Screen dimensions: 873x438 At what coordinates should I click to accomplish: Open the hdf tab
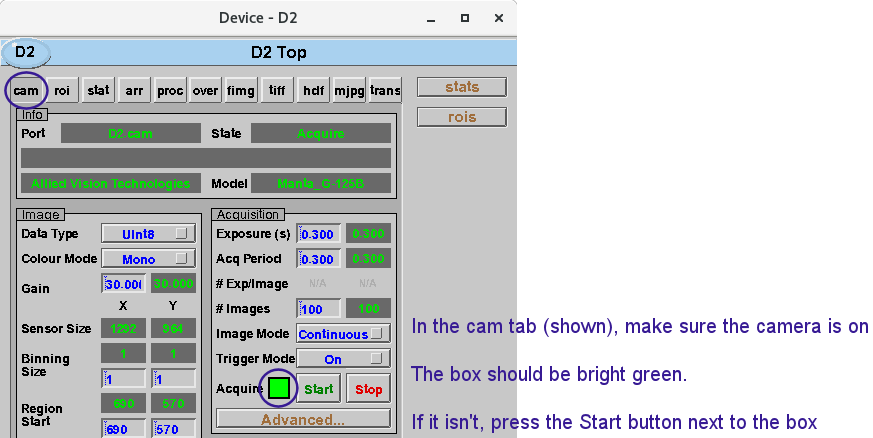point(313,90)
